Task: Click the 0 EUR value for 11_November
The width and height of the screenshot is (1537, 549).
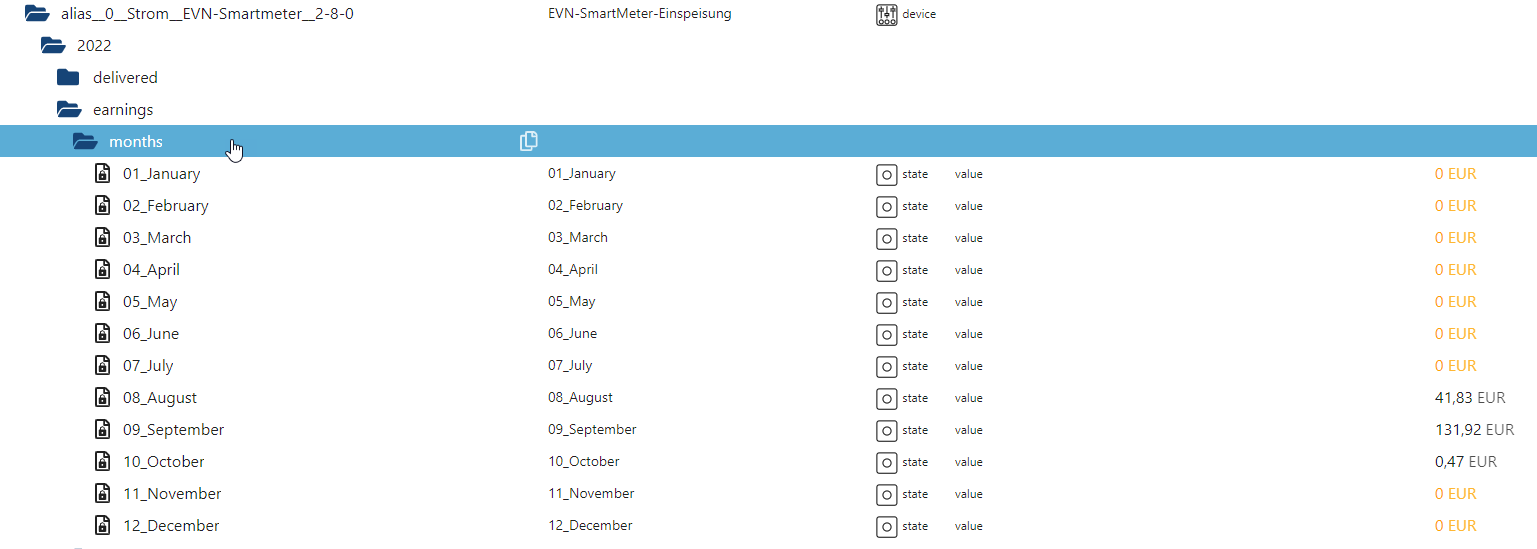Action: point(1455,493)
